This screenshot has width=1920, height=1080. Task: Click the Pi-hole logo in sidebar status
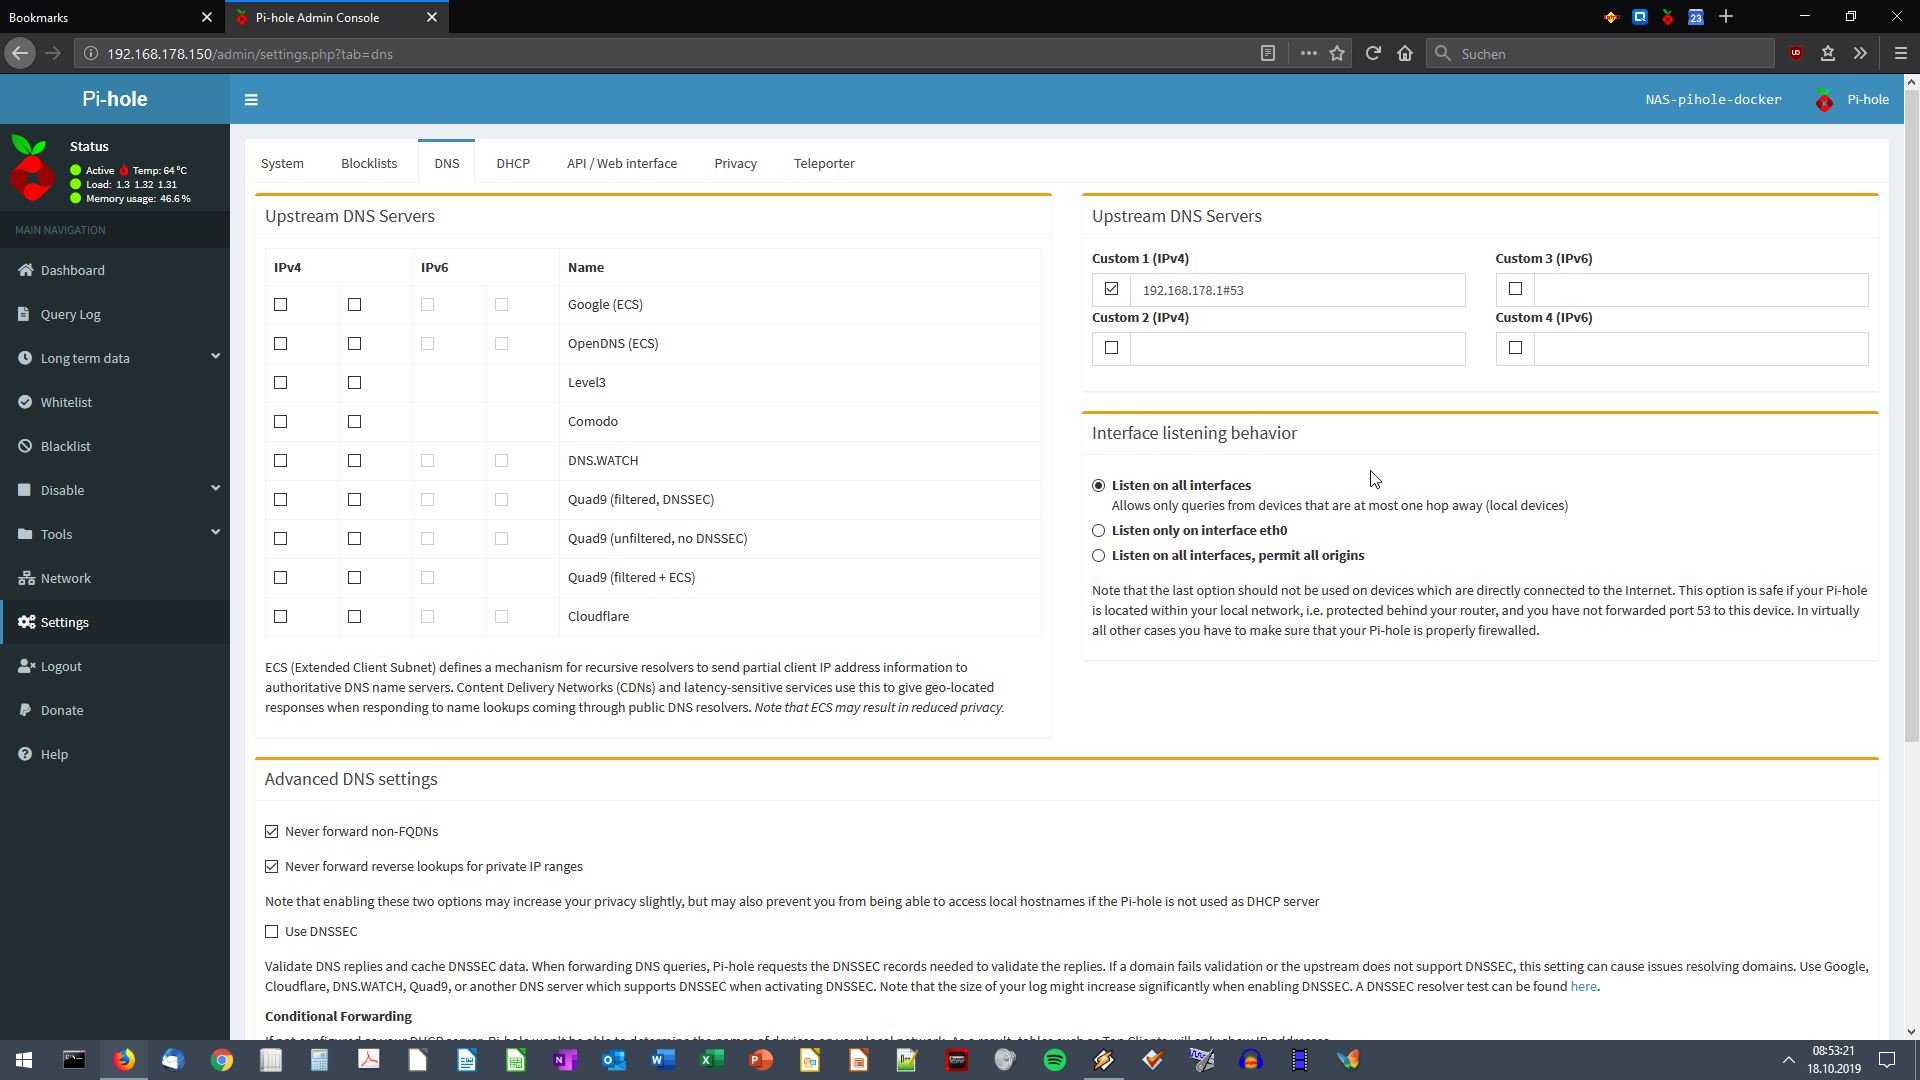pyautogui.click(x=32, y=170)
